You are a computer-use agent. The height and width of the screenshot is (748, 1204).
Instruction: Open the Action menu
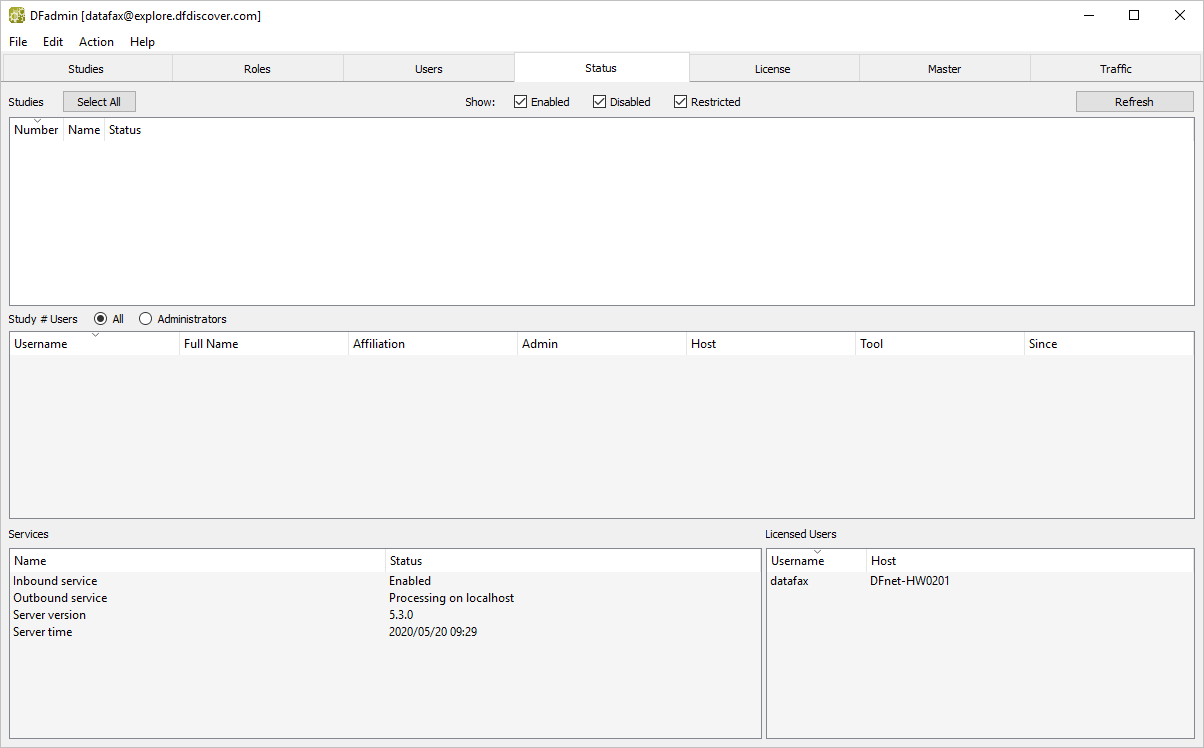coord(96,42)
